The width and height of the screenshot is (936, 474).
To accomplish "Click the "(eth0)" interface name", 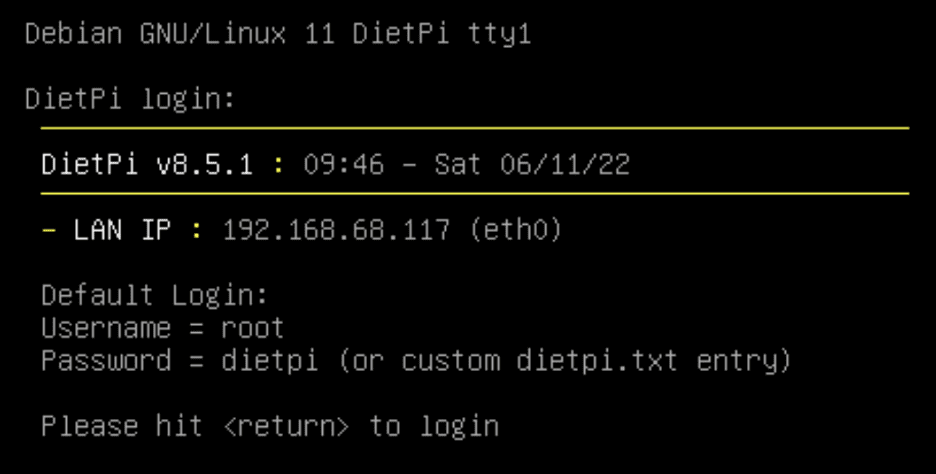I will pos(515,230).
